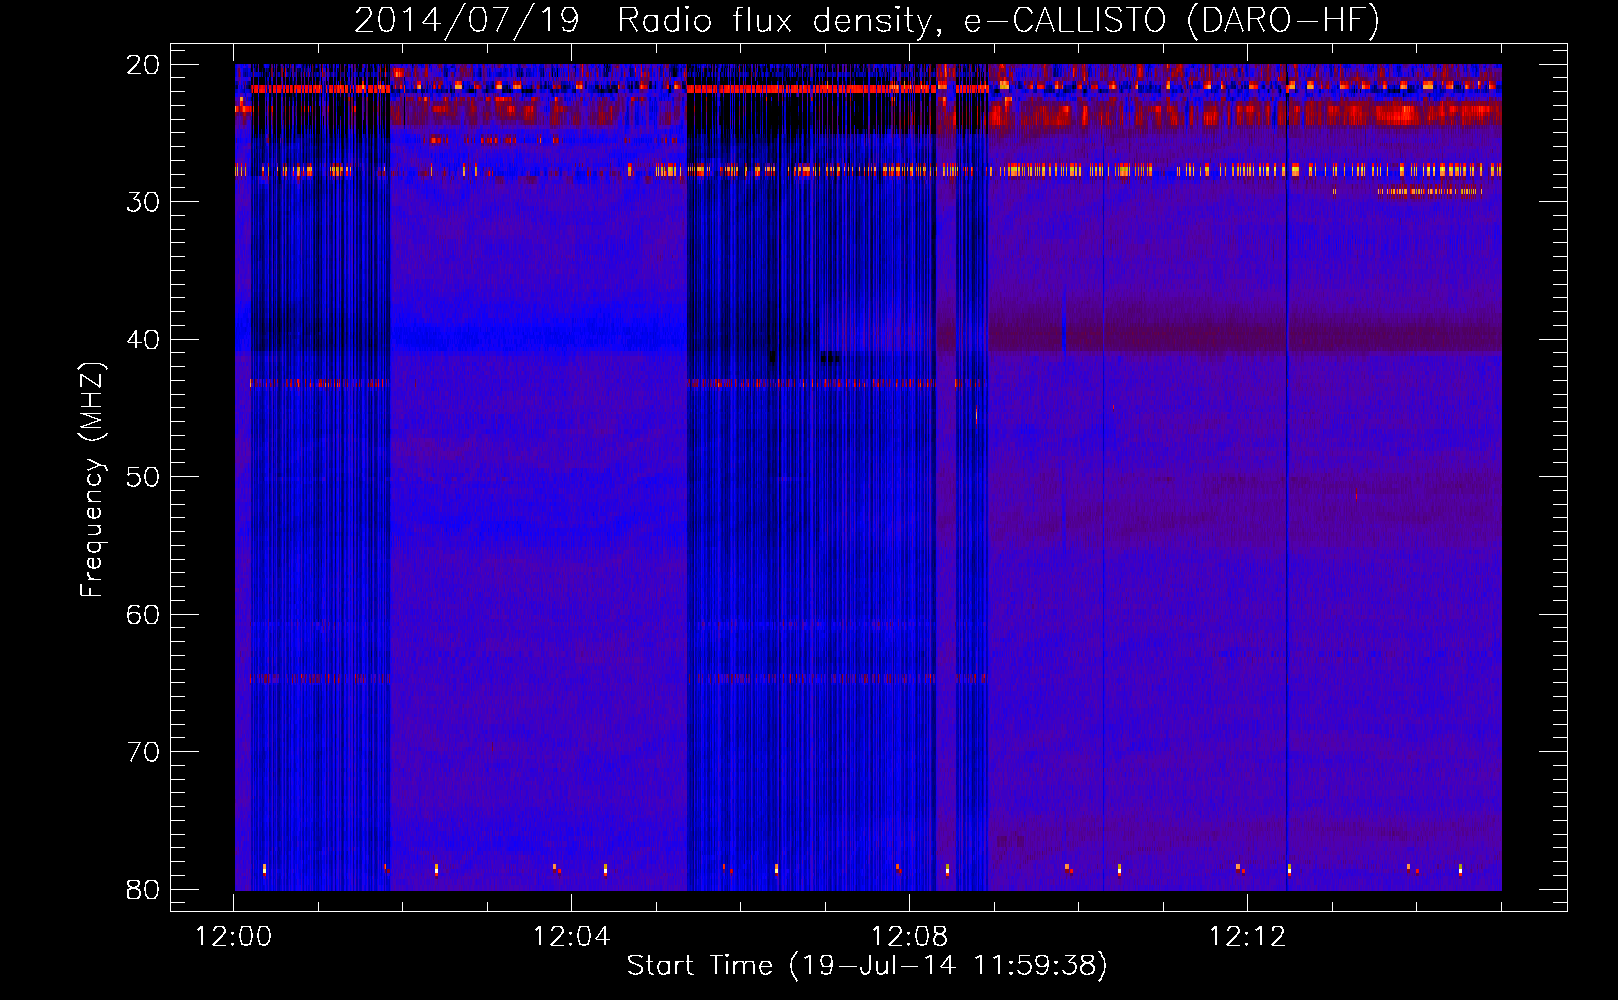Click the plot title '2014/07/19 Radio flux density'

(867, 21)
